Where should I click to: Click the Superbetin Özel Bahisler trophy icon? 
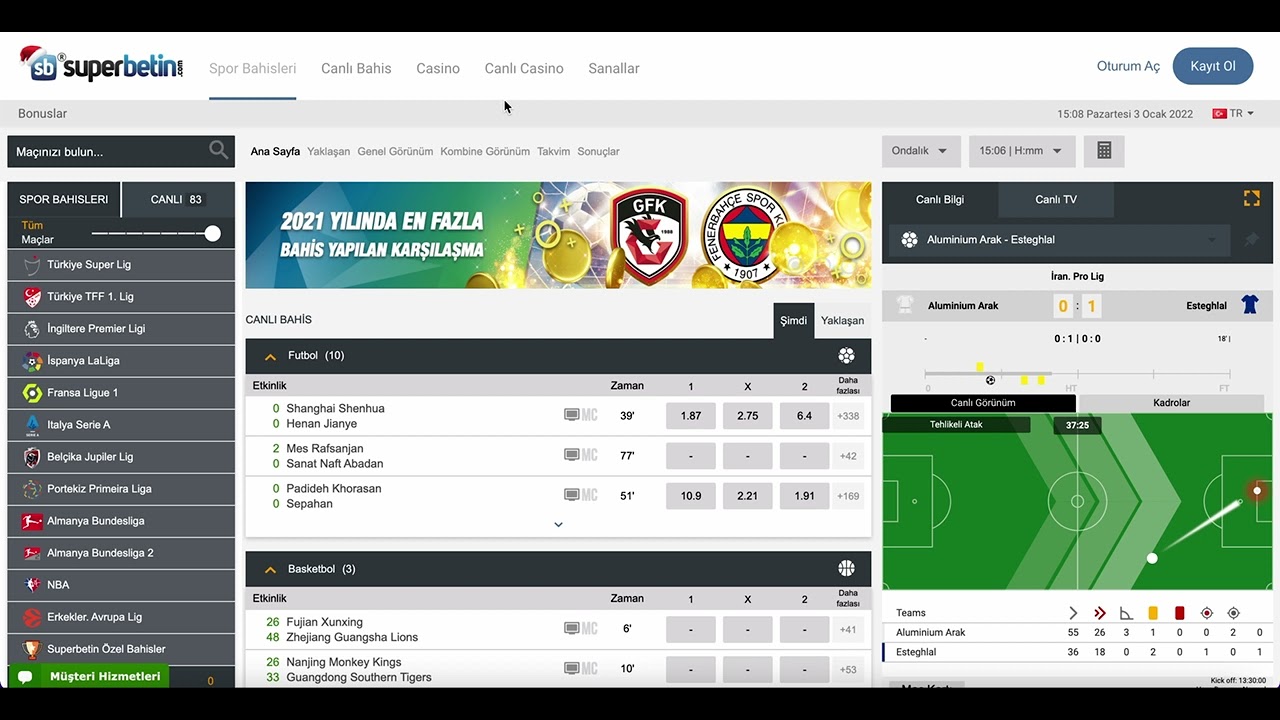32,649
